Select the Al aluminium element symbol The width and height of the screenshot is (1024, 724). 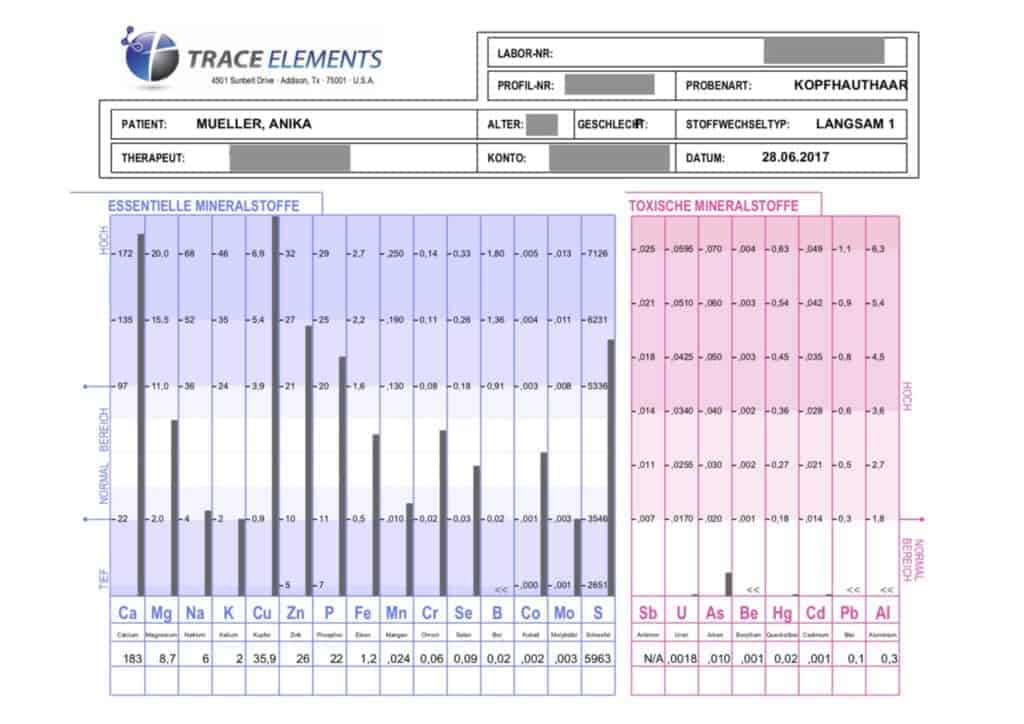point(883,612)
